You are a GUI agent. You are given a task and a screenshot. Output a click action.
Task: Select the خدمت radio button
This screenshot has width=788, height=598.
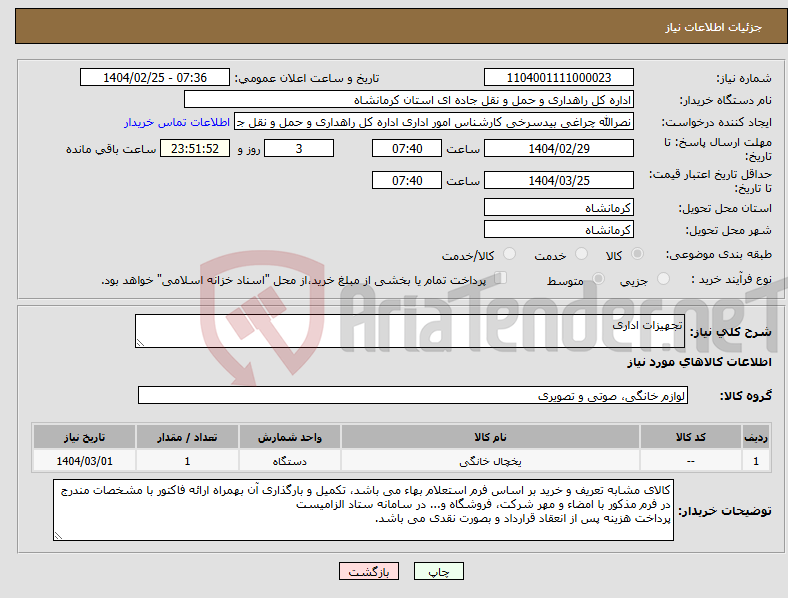(x=581, y=254)
